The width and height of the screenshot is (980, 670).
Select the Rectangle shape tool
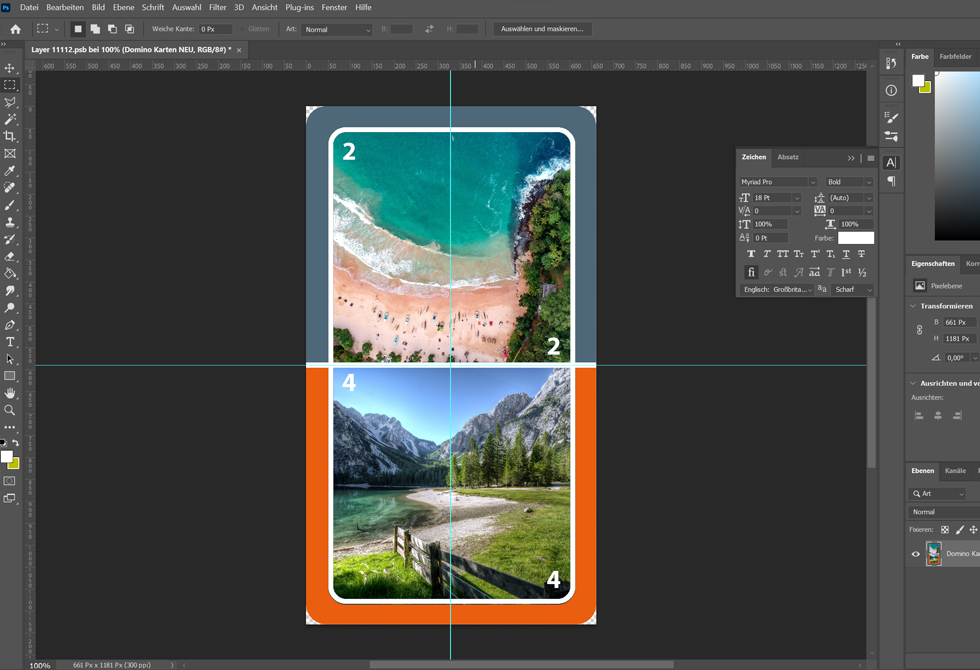(x=10, y=376)
